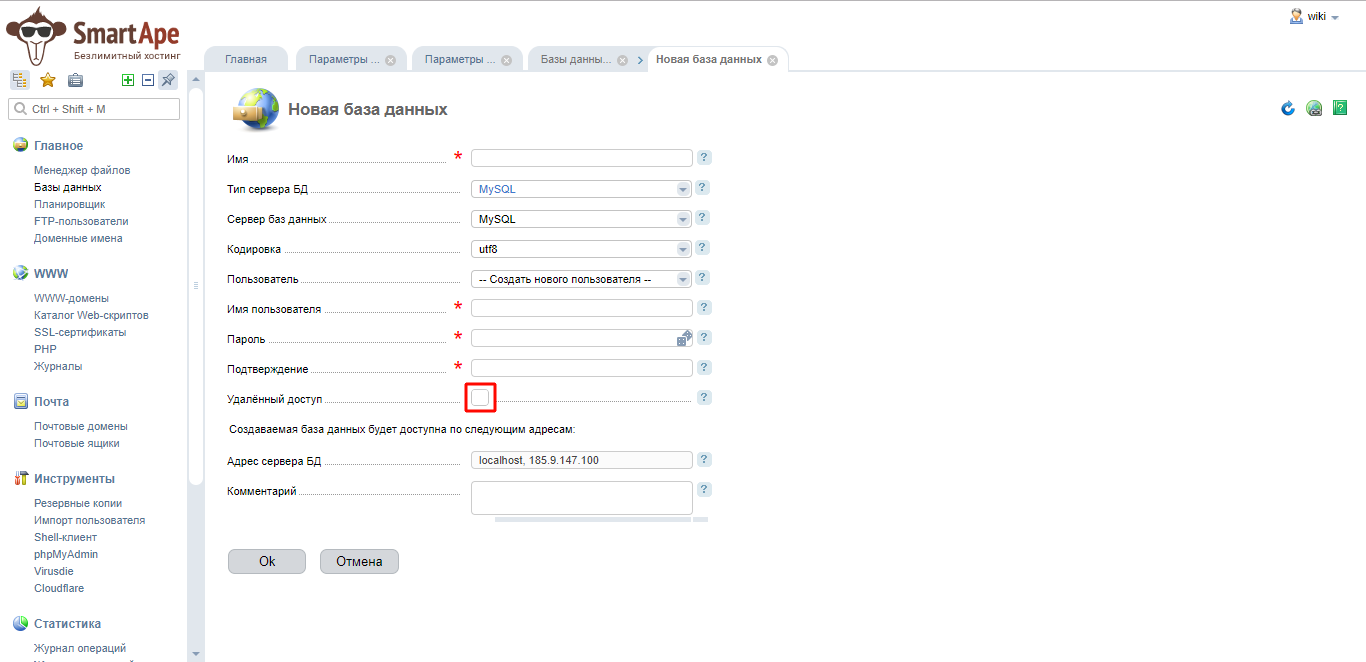Collapse all menu sections with minus icon
This screenshot has width=1366, height=662.
148,81
